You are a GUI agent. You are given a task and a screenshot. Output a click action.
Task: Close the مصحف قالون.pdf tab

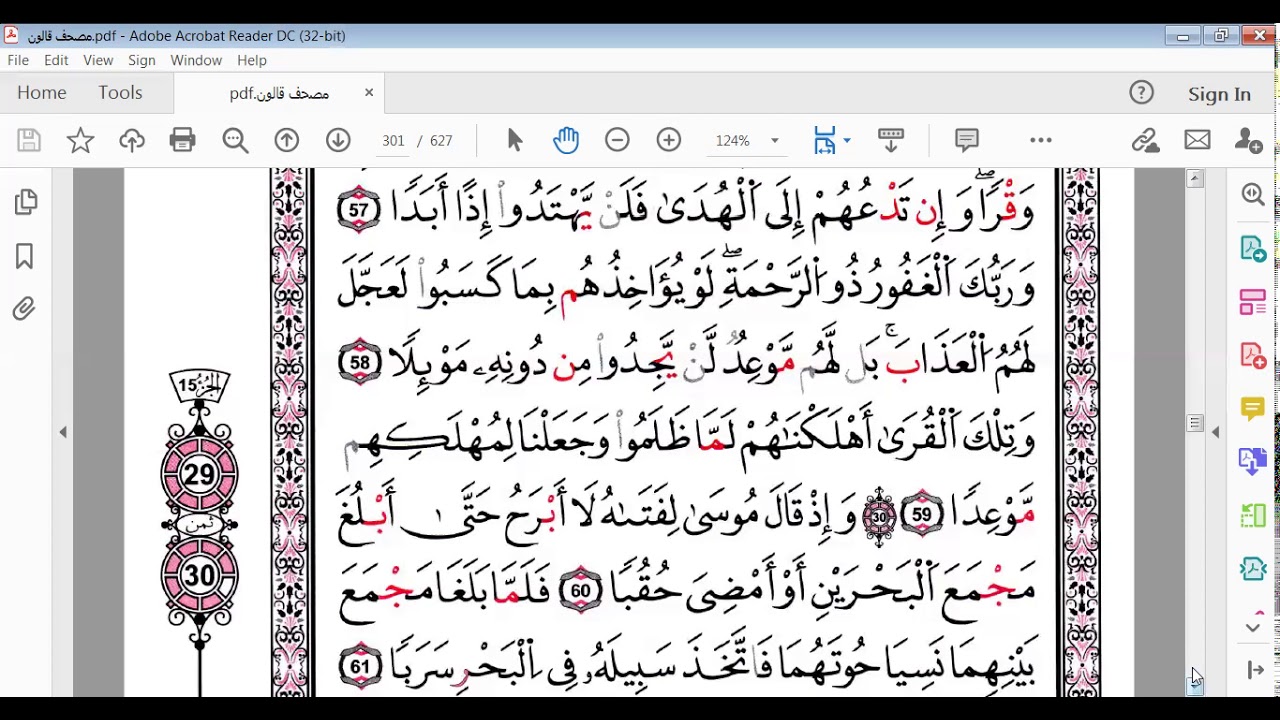[x=369, y=93]
